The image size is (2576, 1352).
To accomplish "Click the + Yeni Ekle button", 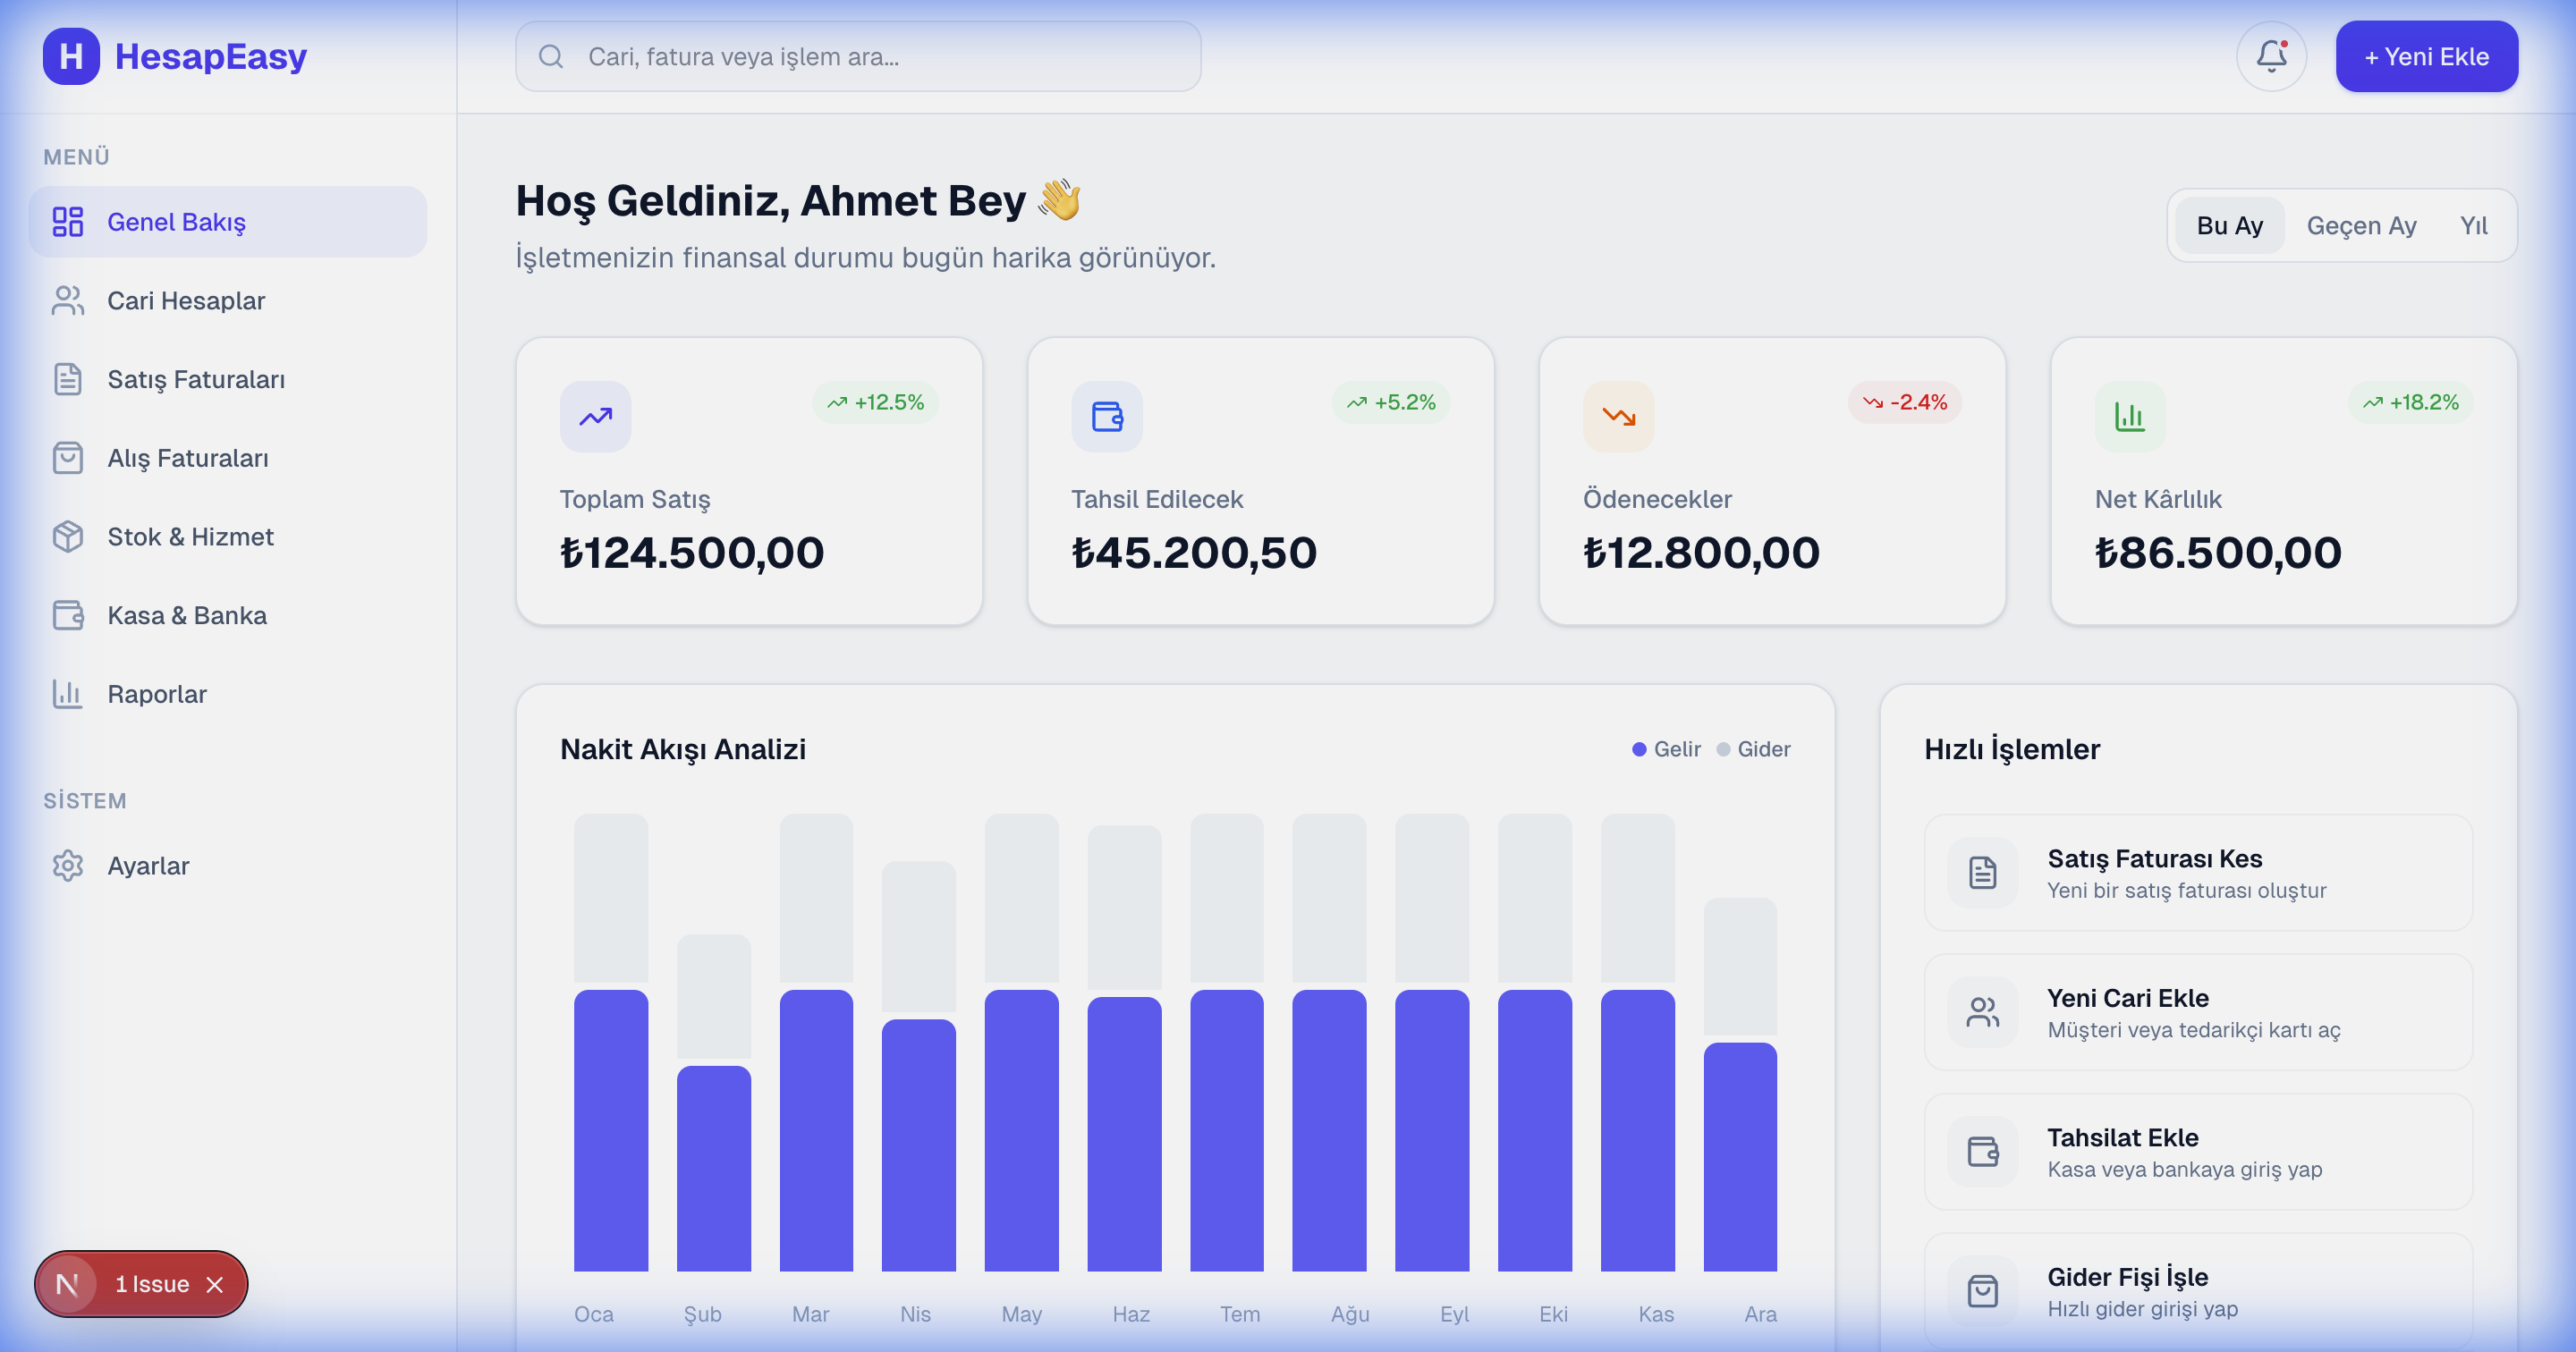I will 2426,56.
